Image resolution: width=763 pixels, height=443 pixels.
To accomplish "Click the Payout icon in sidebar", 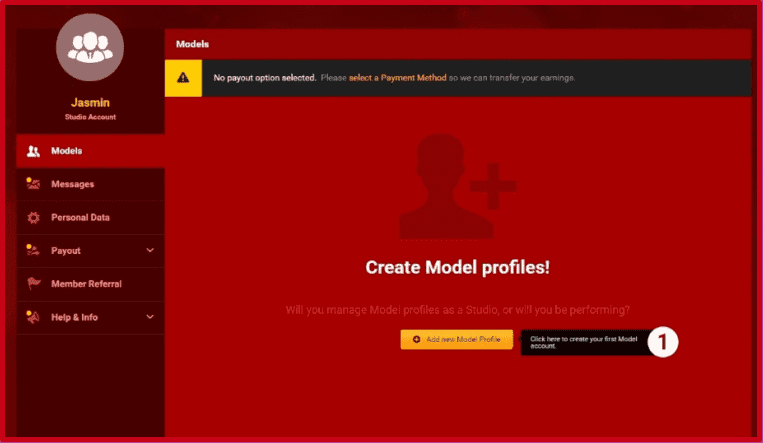I will pos(33,250).
